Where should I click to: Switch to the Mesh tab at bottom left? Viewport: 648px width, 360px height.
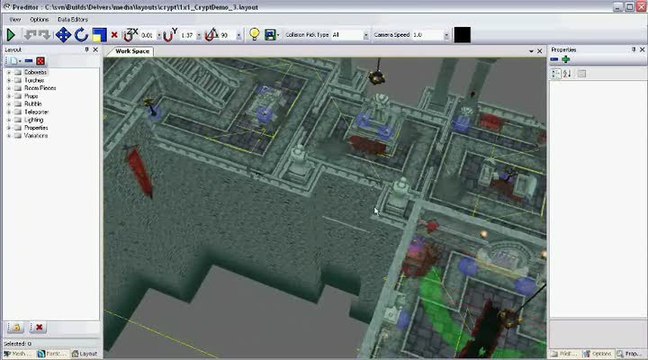point(18,354)
